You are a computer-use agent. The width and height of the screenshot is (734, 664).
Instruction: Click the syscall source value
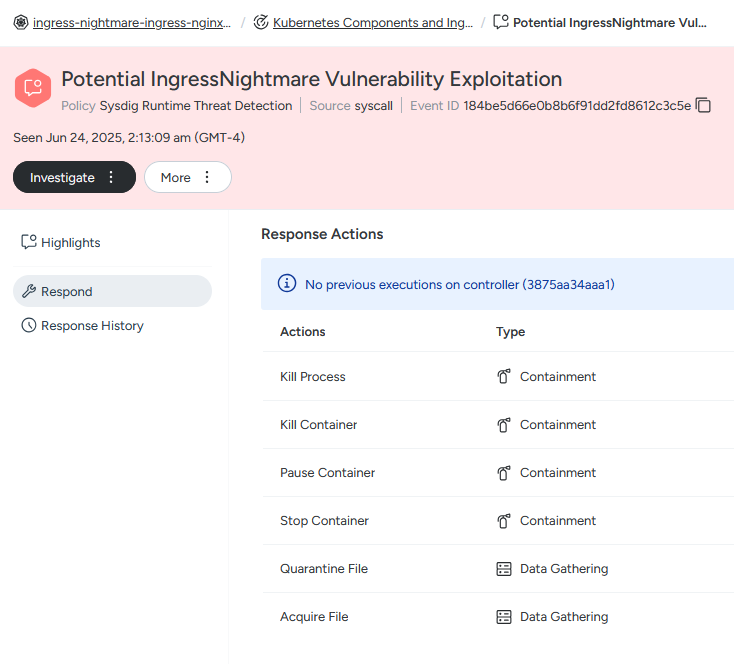point(374,106)
